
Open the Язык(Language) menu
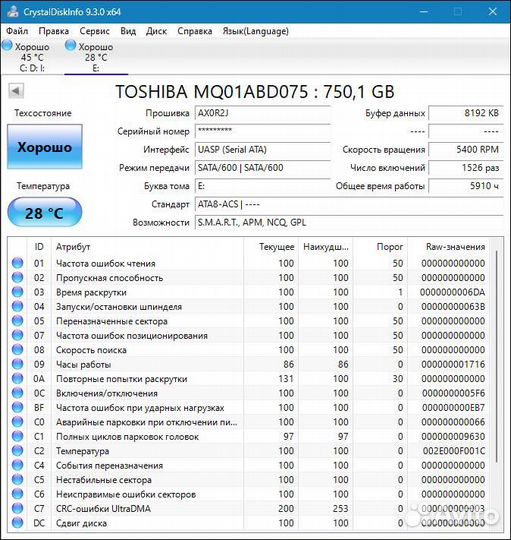tap(256, 31)
